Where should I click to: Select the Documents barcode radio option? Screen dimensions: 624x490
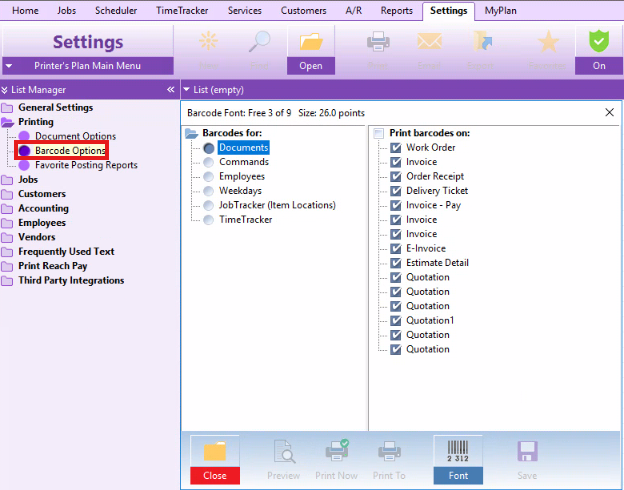(x=209, y=148)
